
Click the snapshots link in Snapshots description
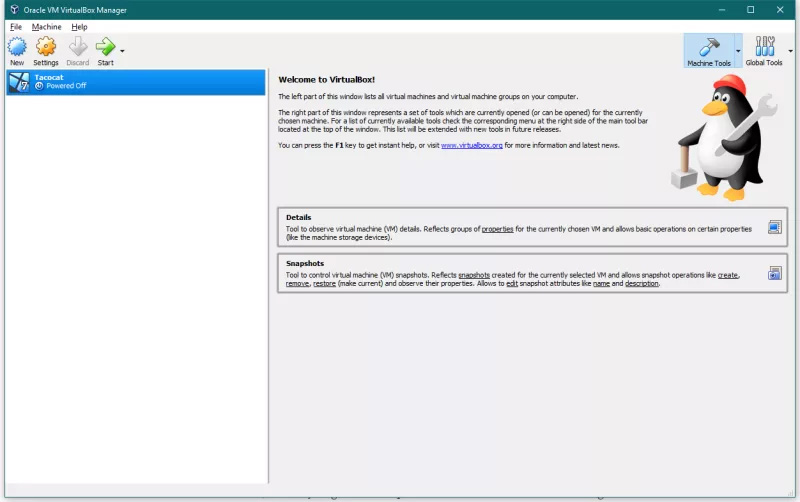pyautogui.click(x=474, y=275)
